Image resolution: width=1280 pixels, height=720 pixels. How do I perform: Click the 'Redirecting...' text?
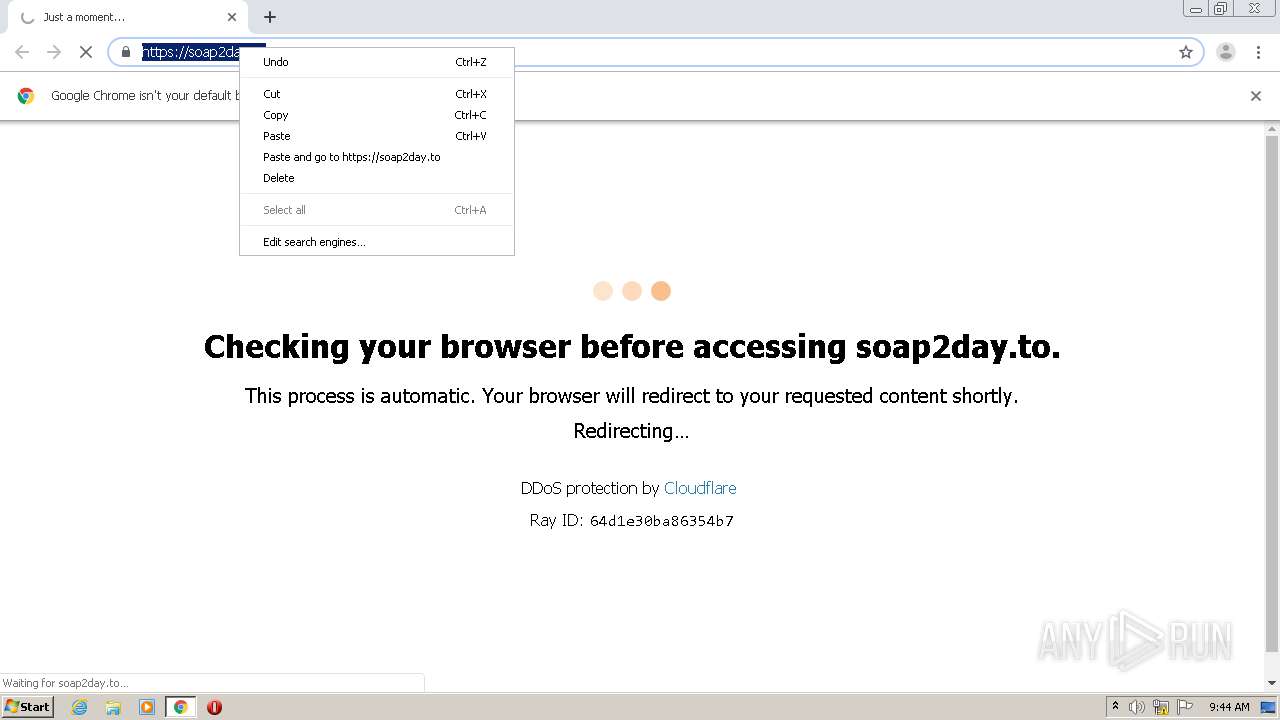(631, 431)
